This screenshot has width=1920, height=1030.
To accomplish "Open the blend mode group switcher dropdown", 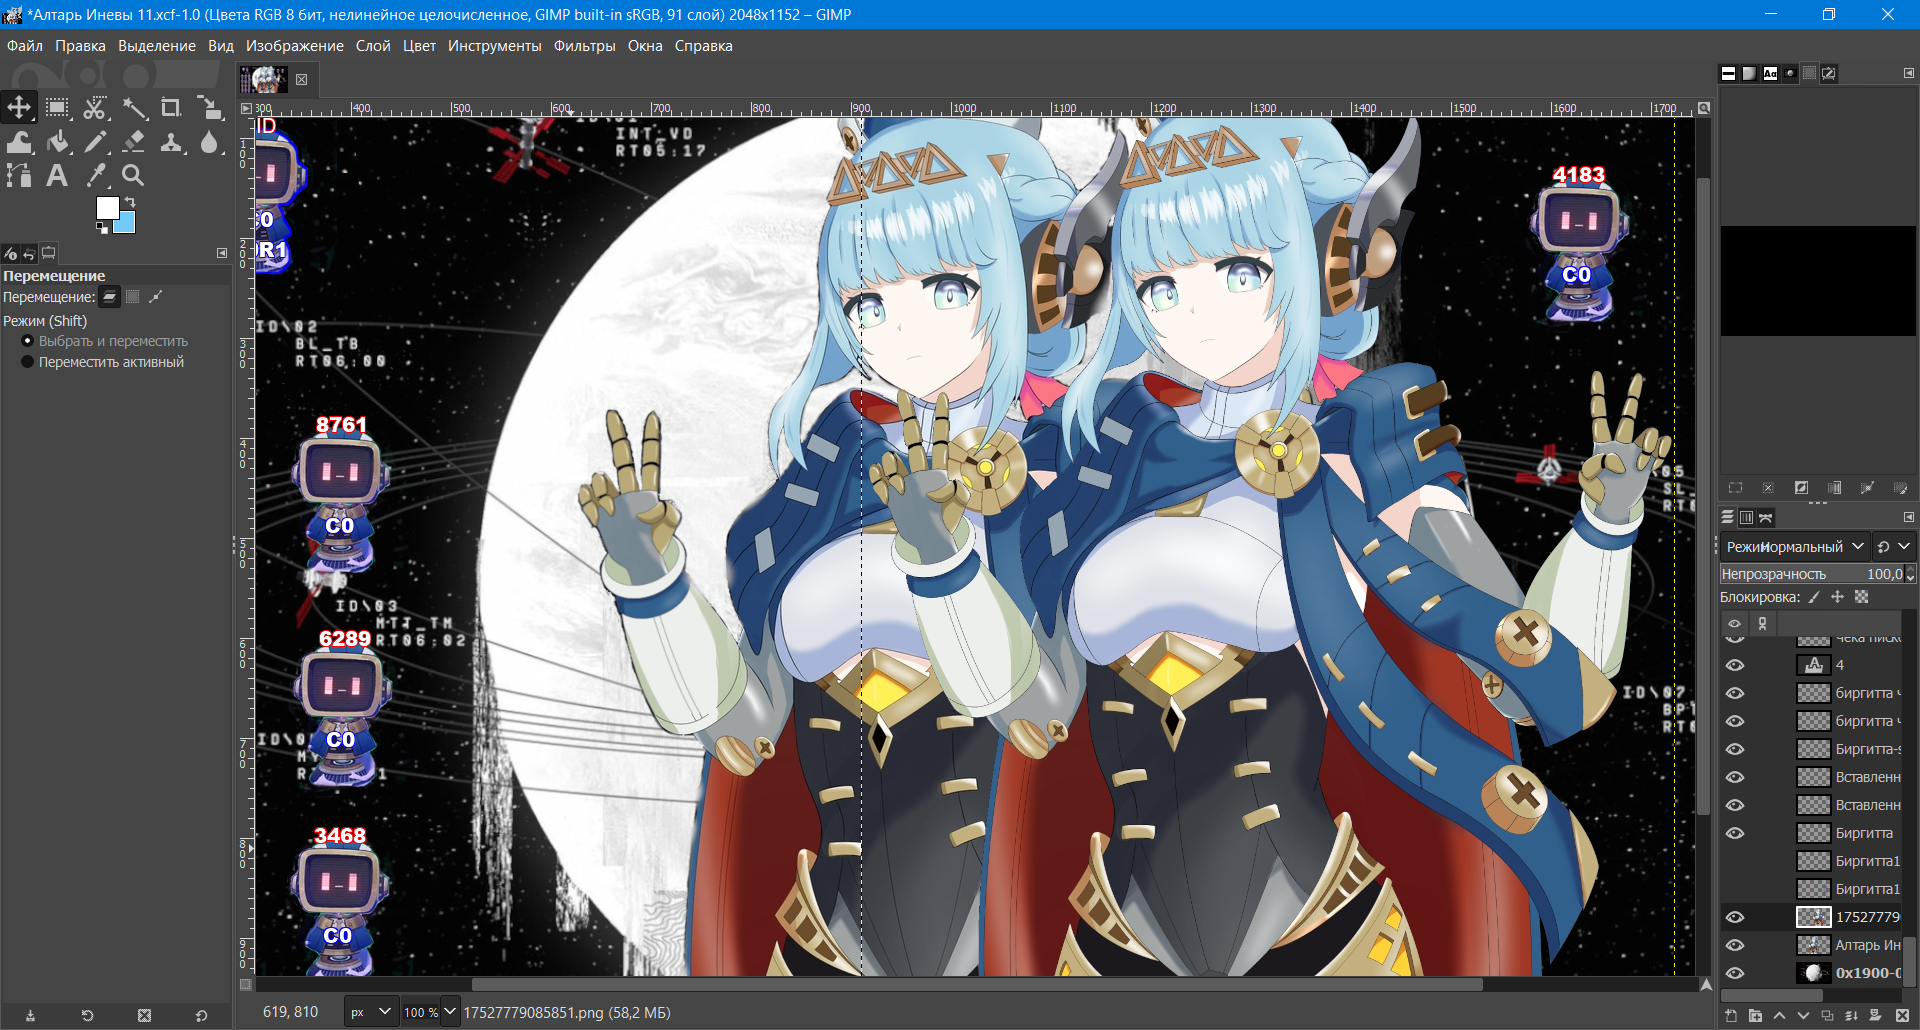I will pos(1894,546).
